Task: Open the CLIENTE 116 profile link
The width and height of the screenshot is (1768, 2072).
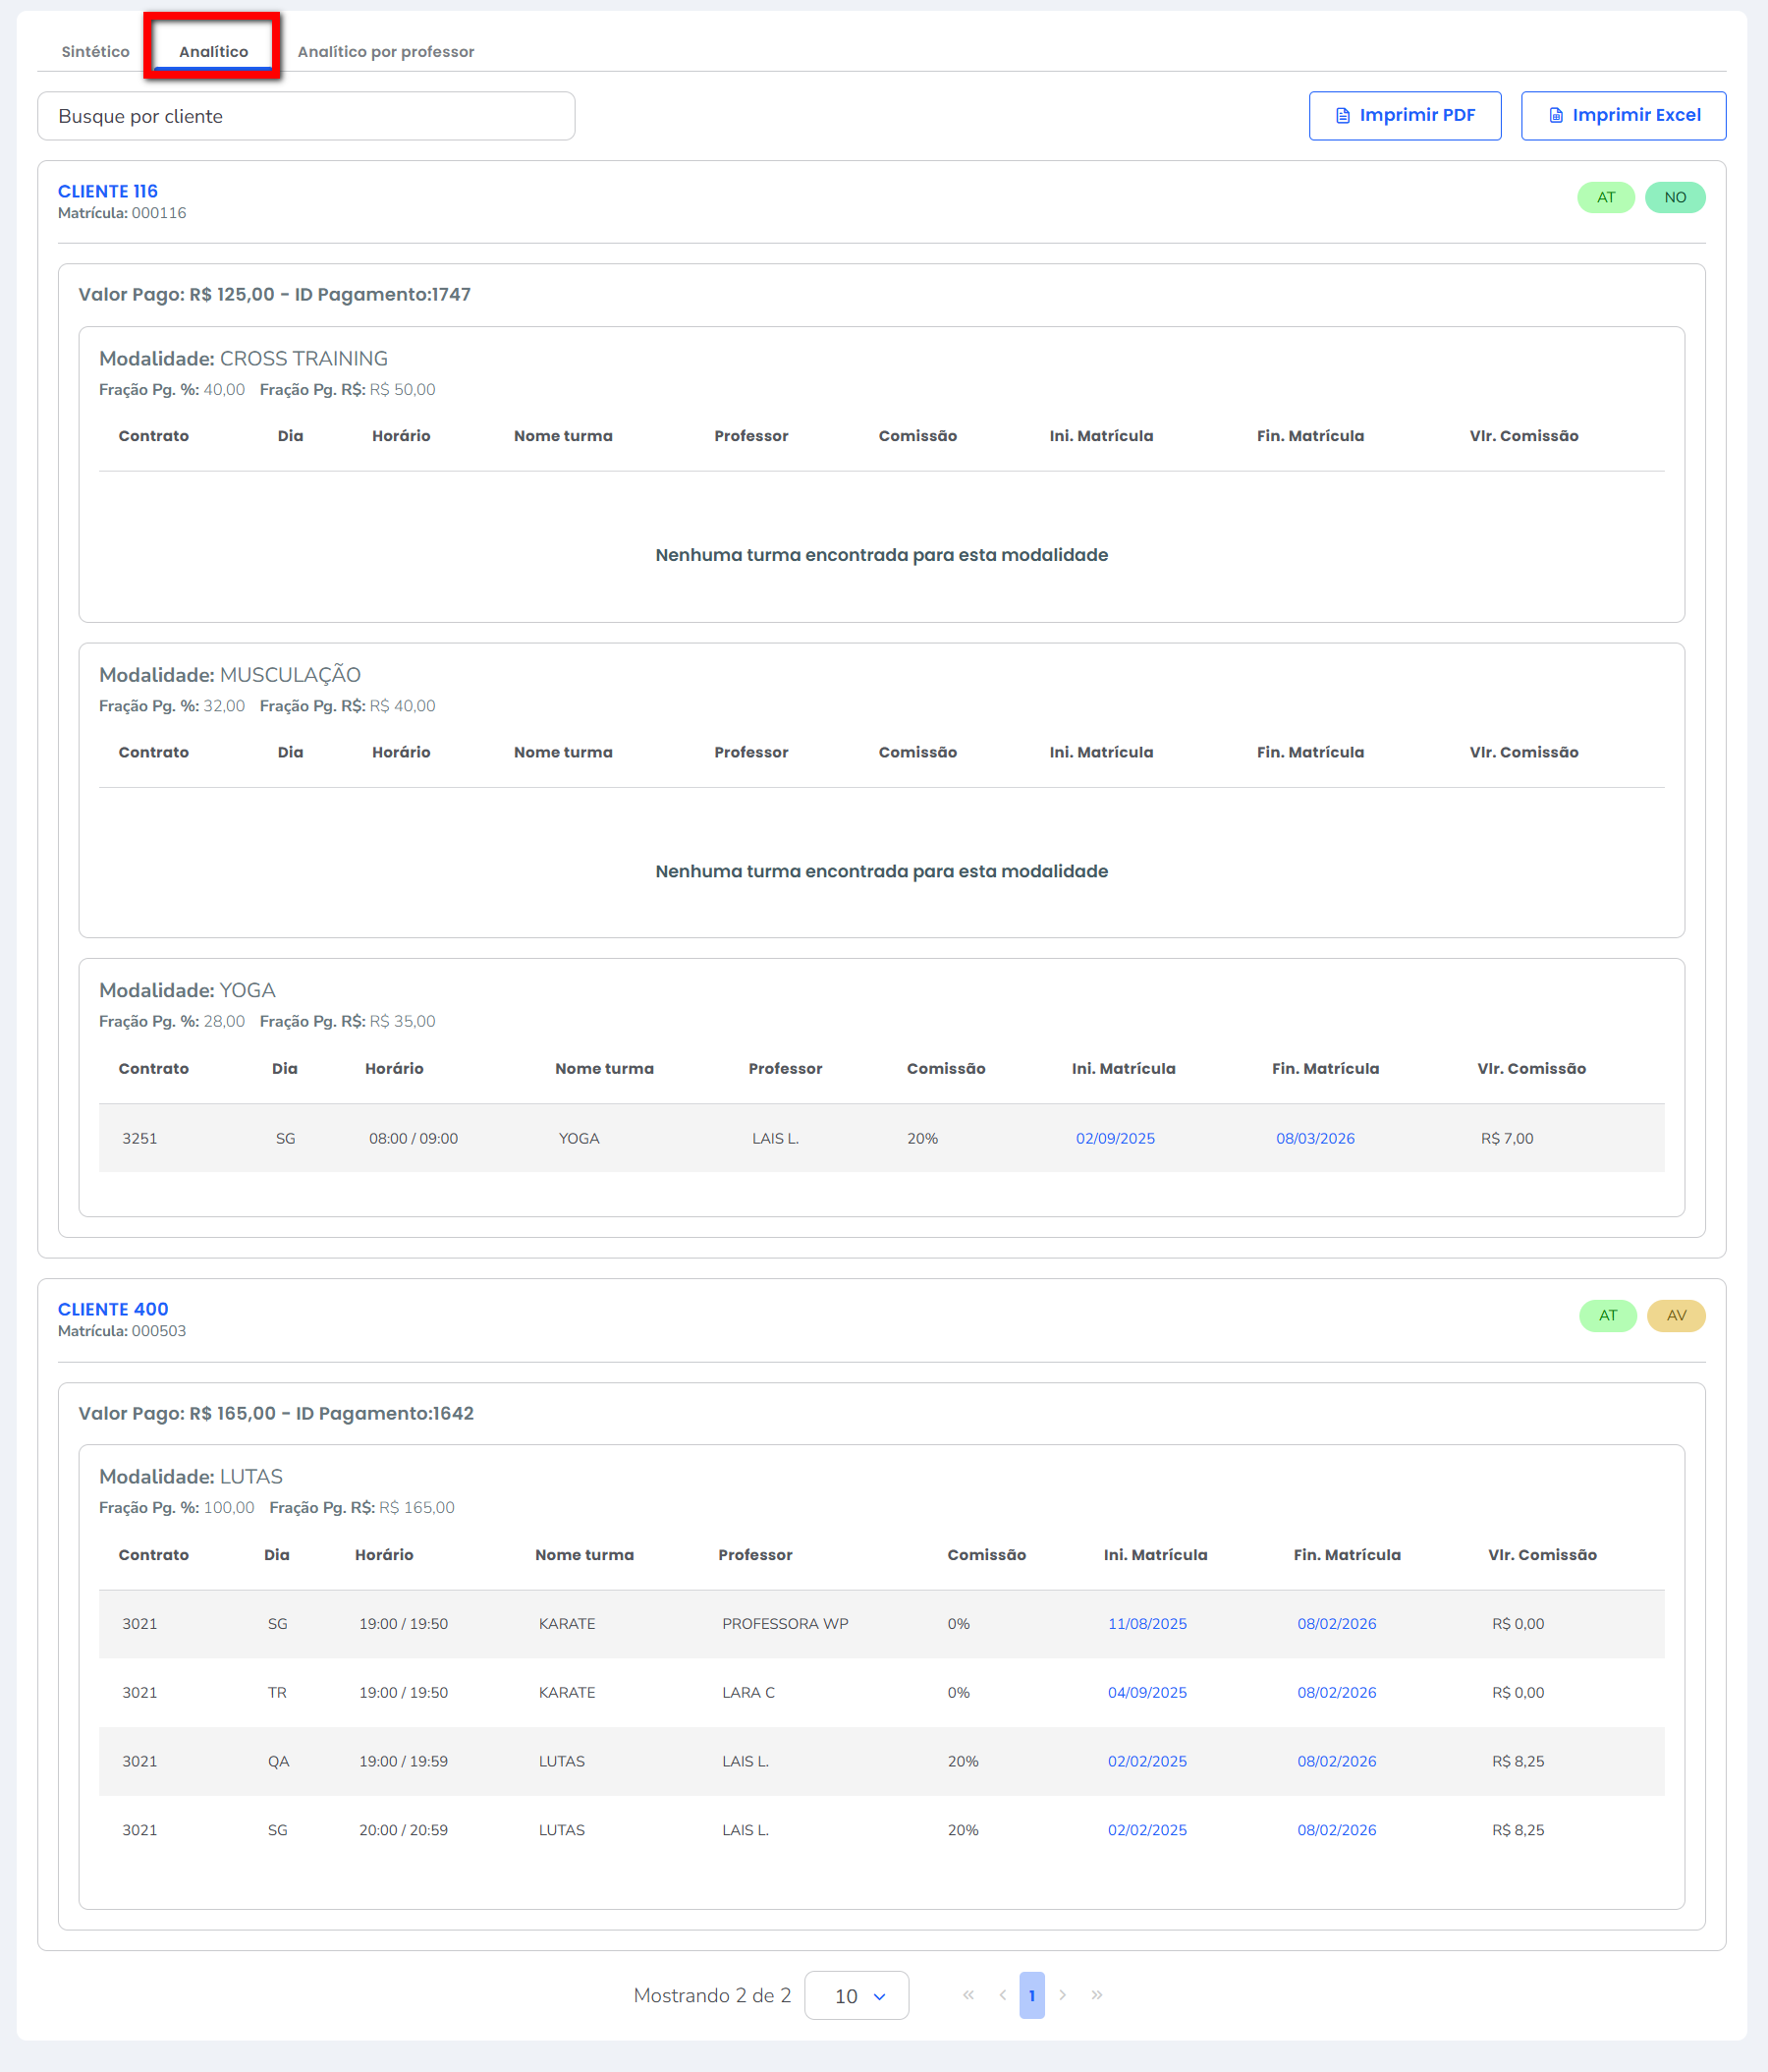Action: coord(108,191)
